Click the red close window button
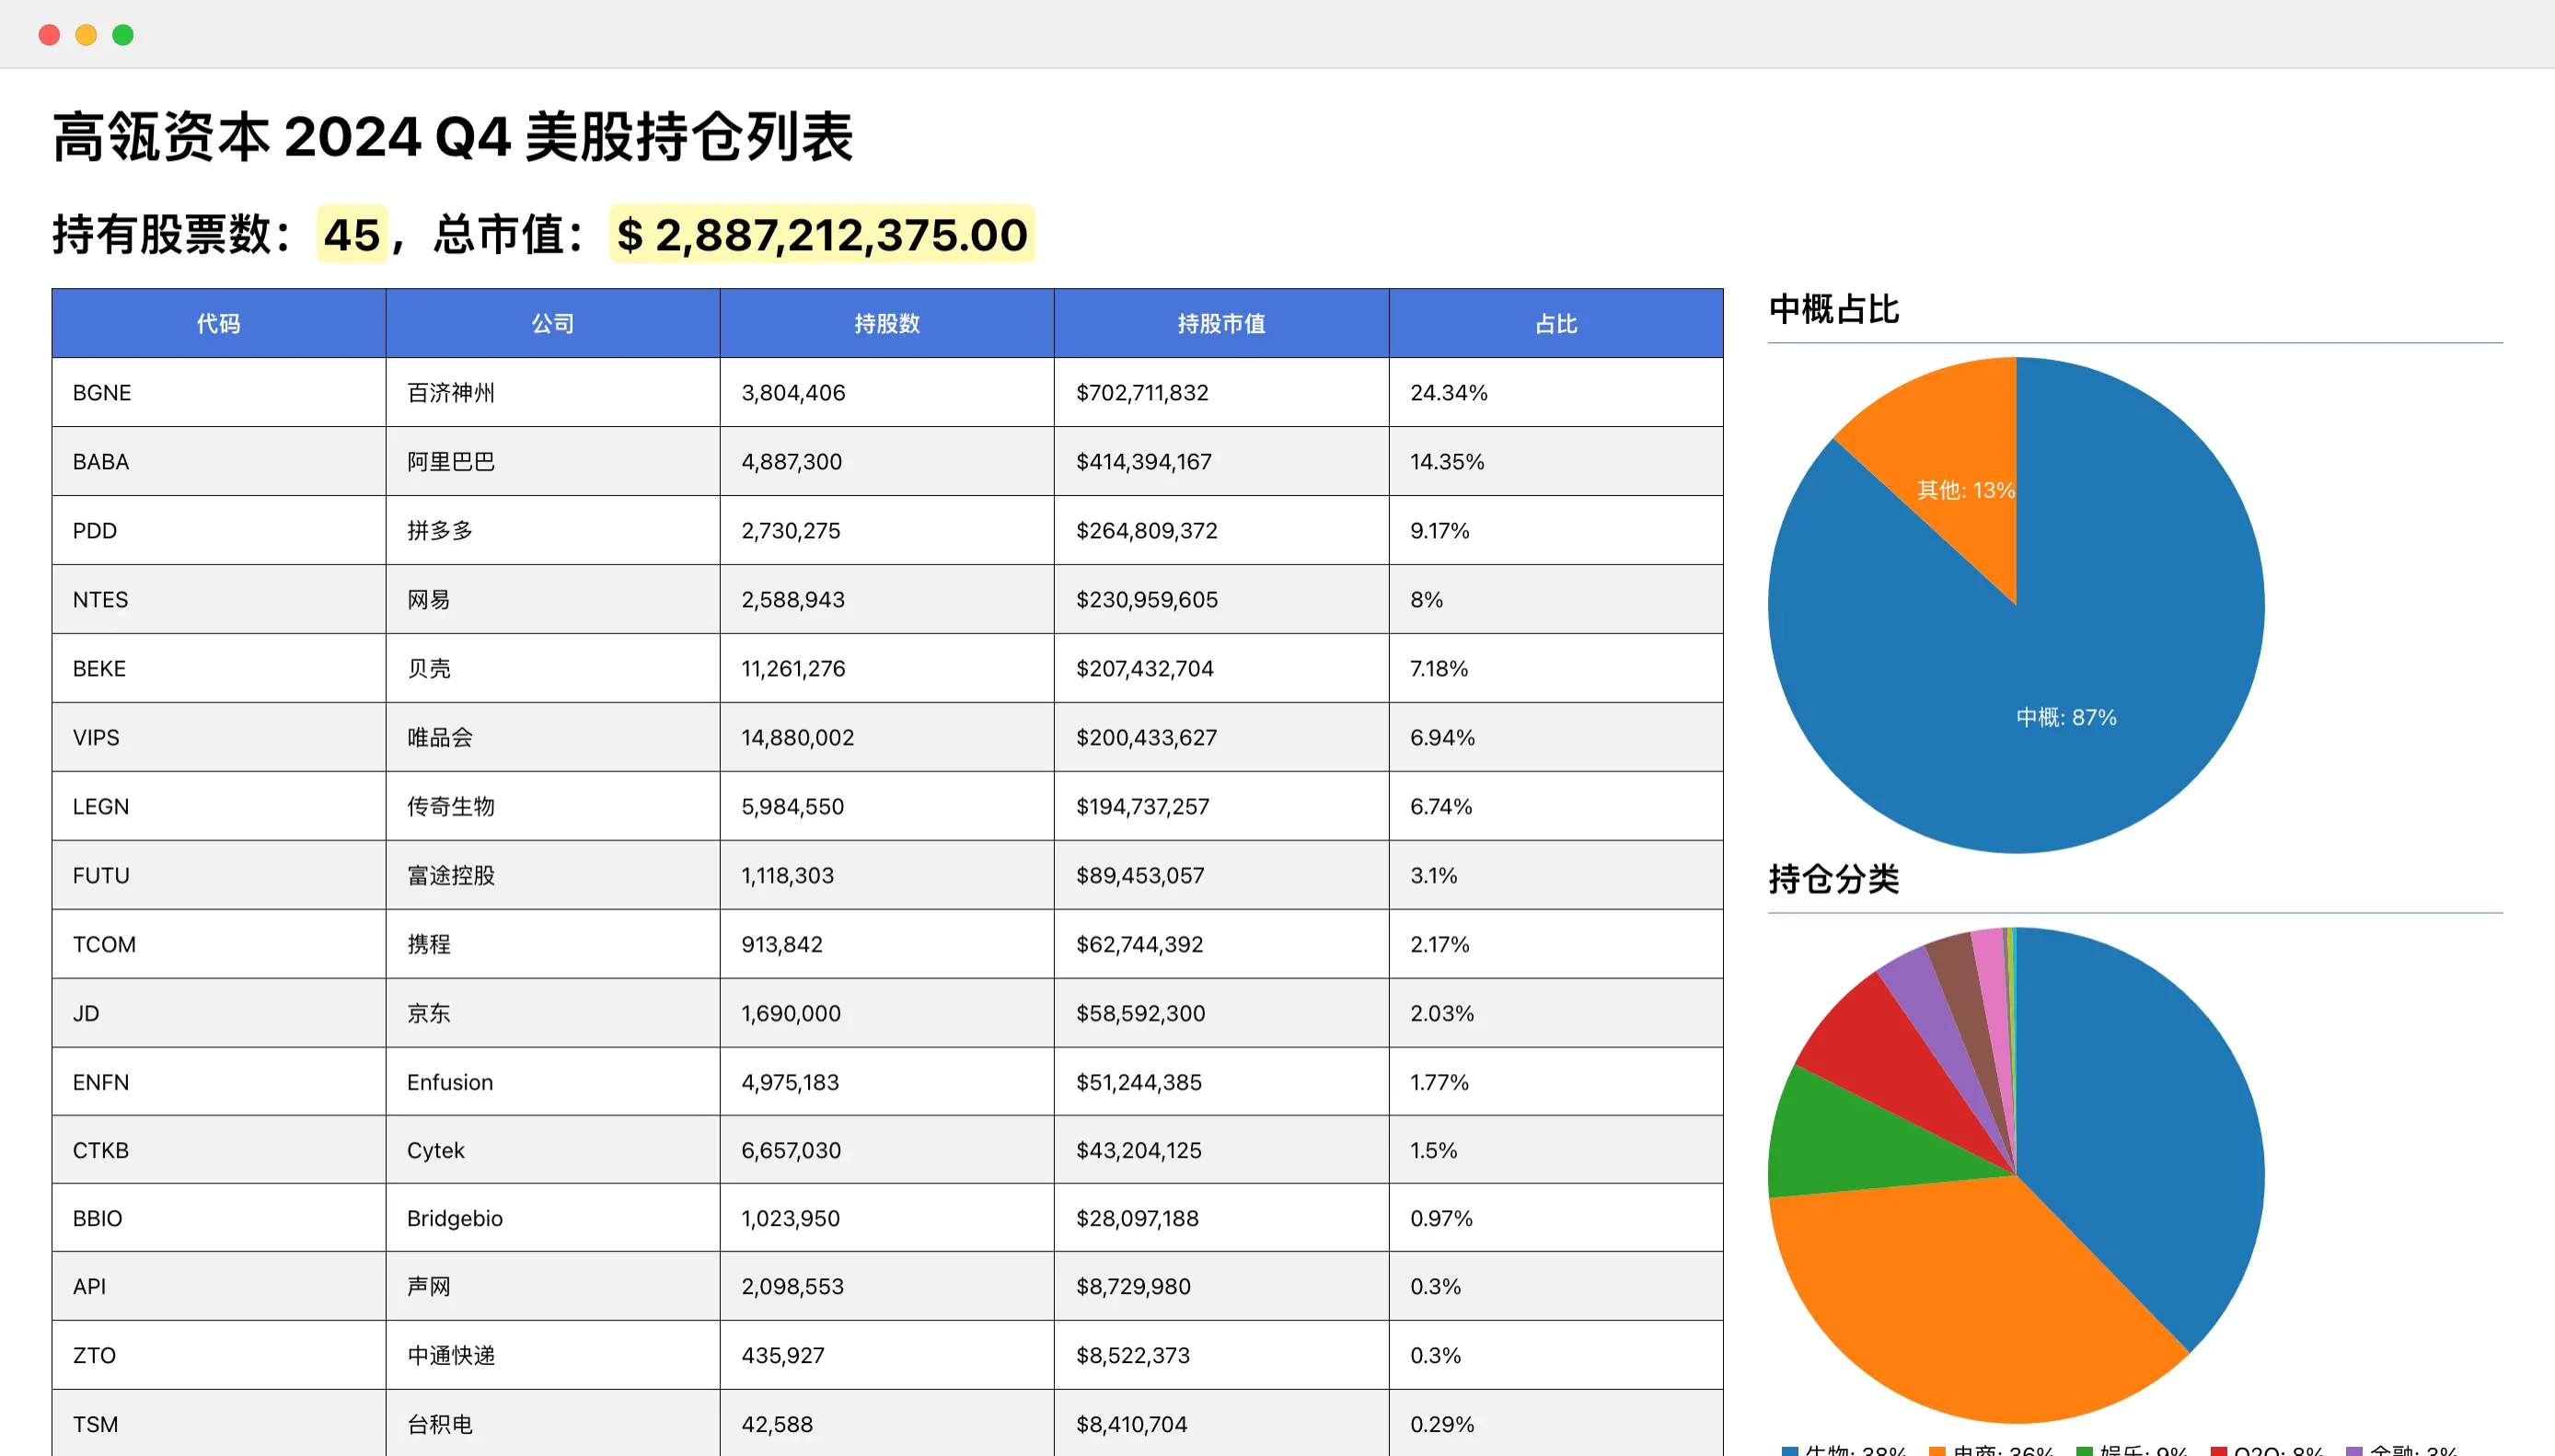This screenshot has width=2555, height=1456. (49, 35)
